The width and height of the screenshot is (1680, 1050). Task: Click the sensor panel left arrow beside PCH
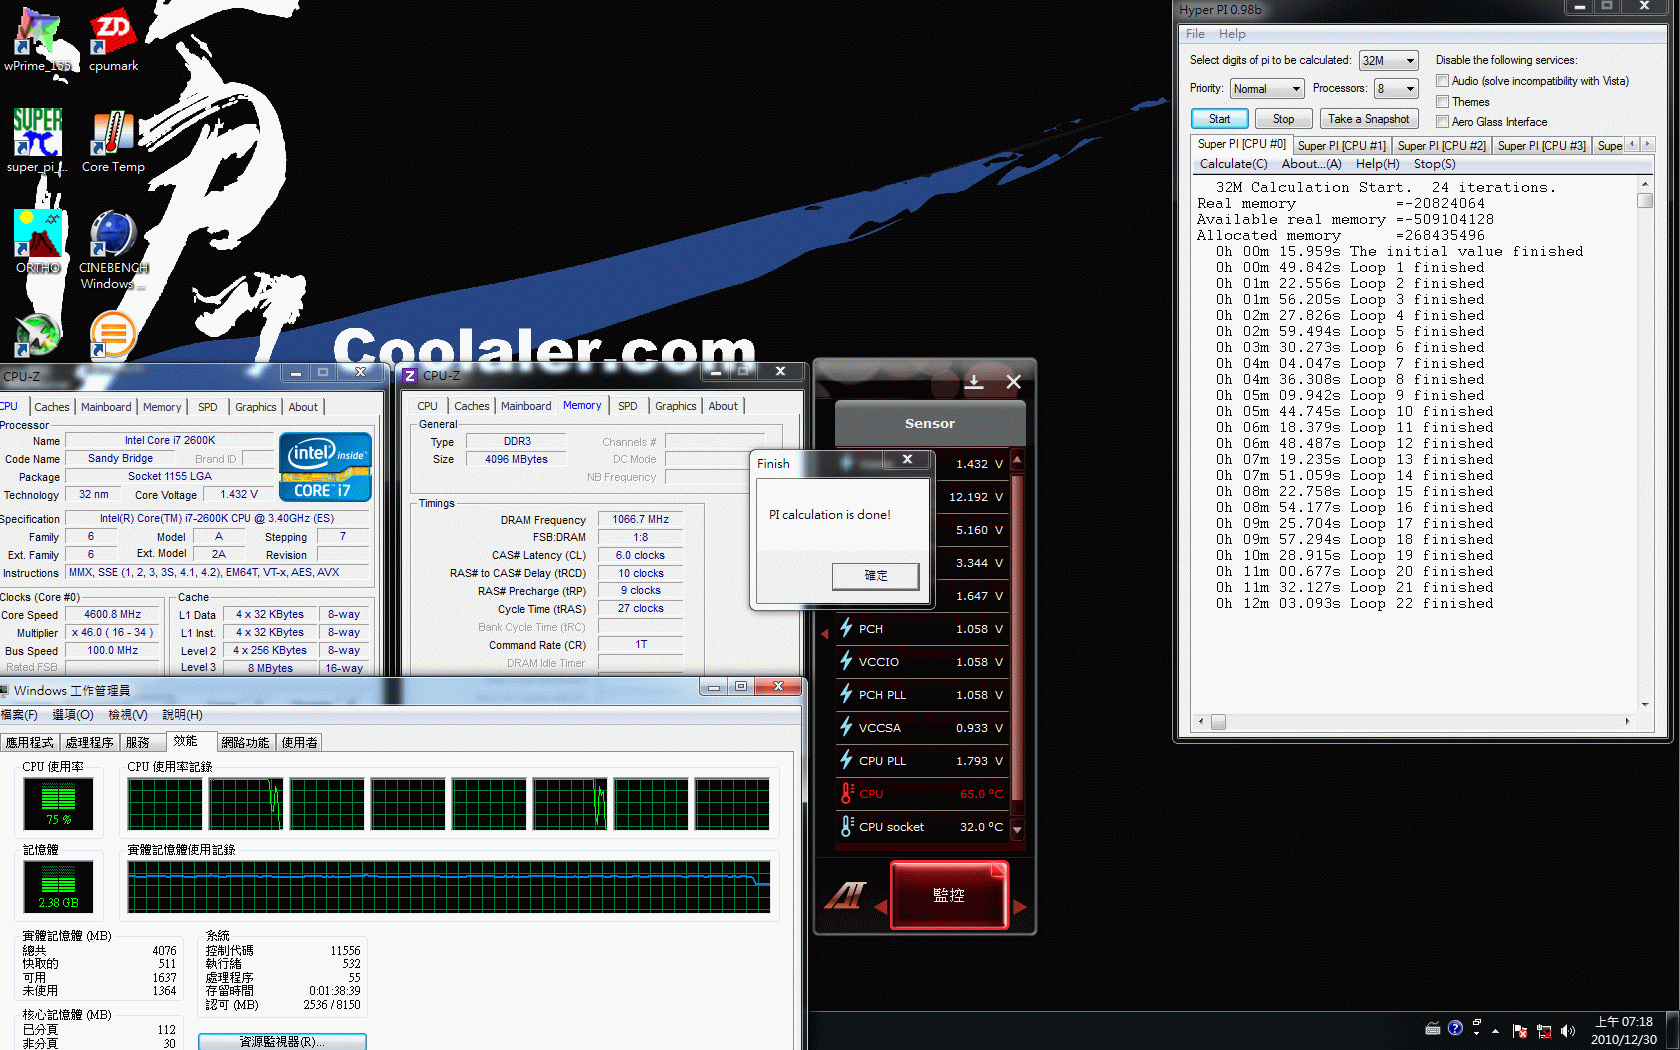pyautogui.click(x=826, y=633)
